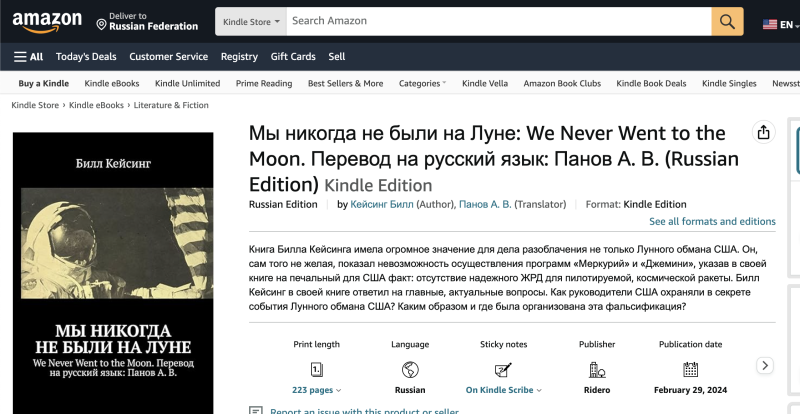The width and height of the screenshot is (800, 414).
Task: Click the share icon beside the title
Action: [763, 133]
